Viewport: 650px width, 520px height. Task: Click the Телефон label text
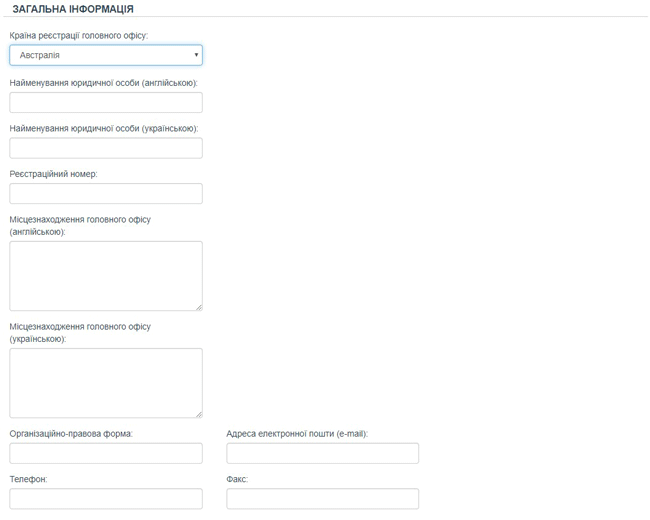(28, 480)
